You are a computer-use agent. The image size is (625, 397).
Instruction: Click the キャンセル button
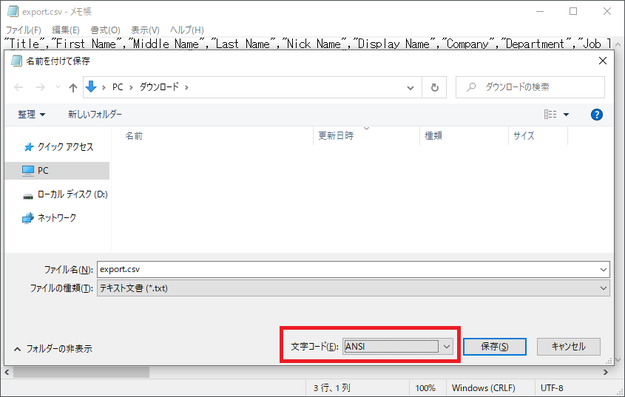click(568, 346)
